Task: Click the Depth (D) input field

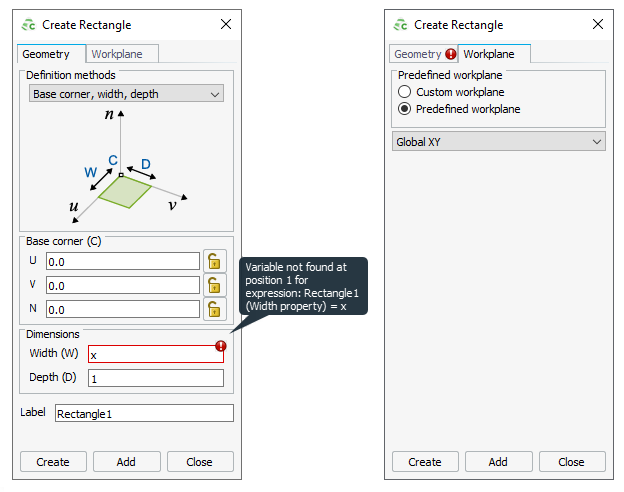Action: (x=155, y=378)
